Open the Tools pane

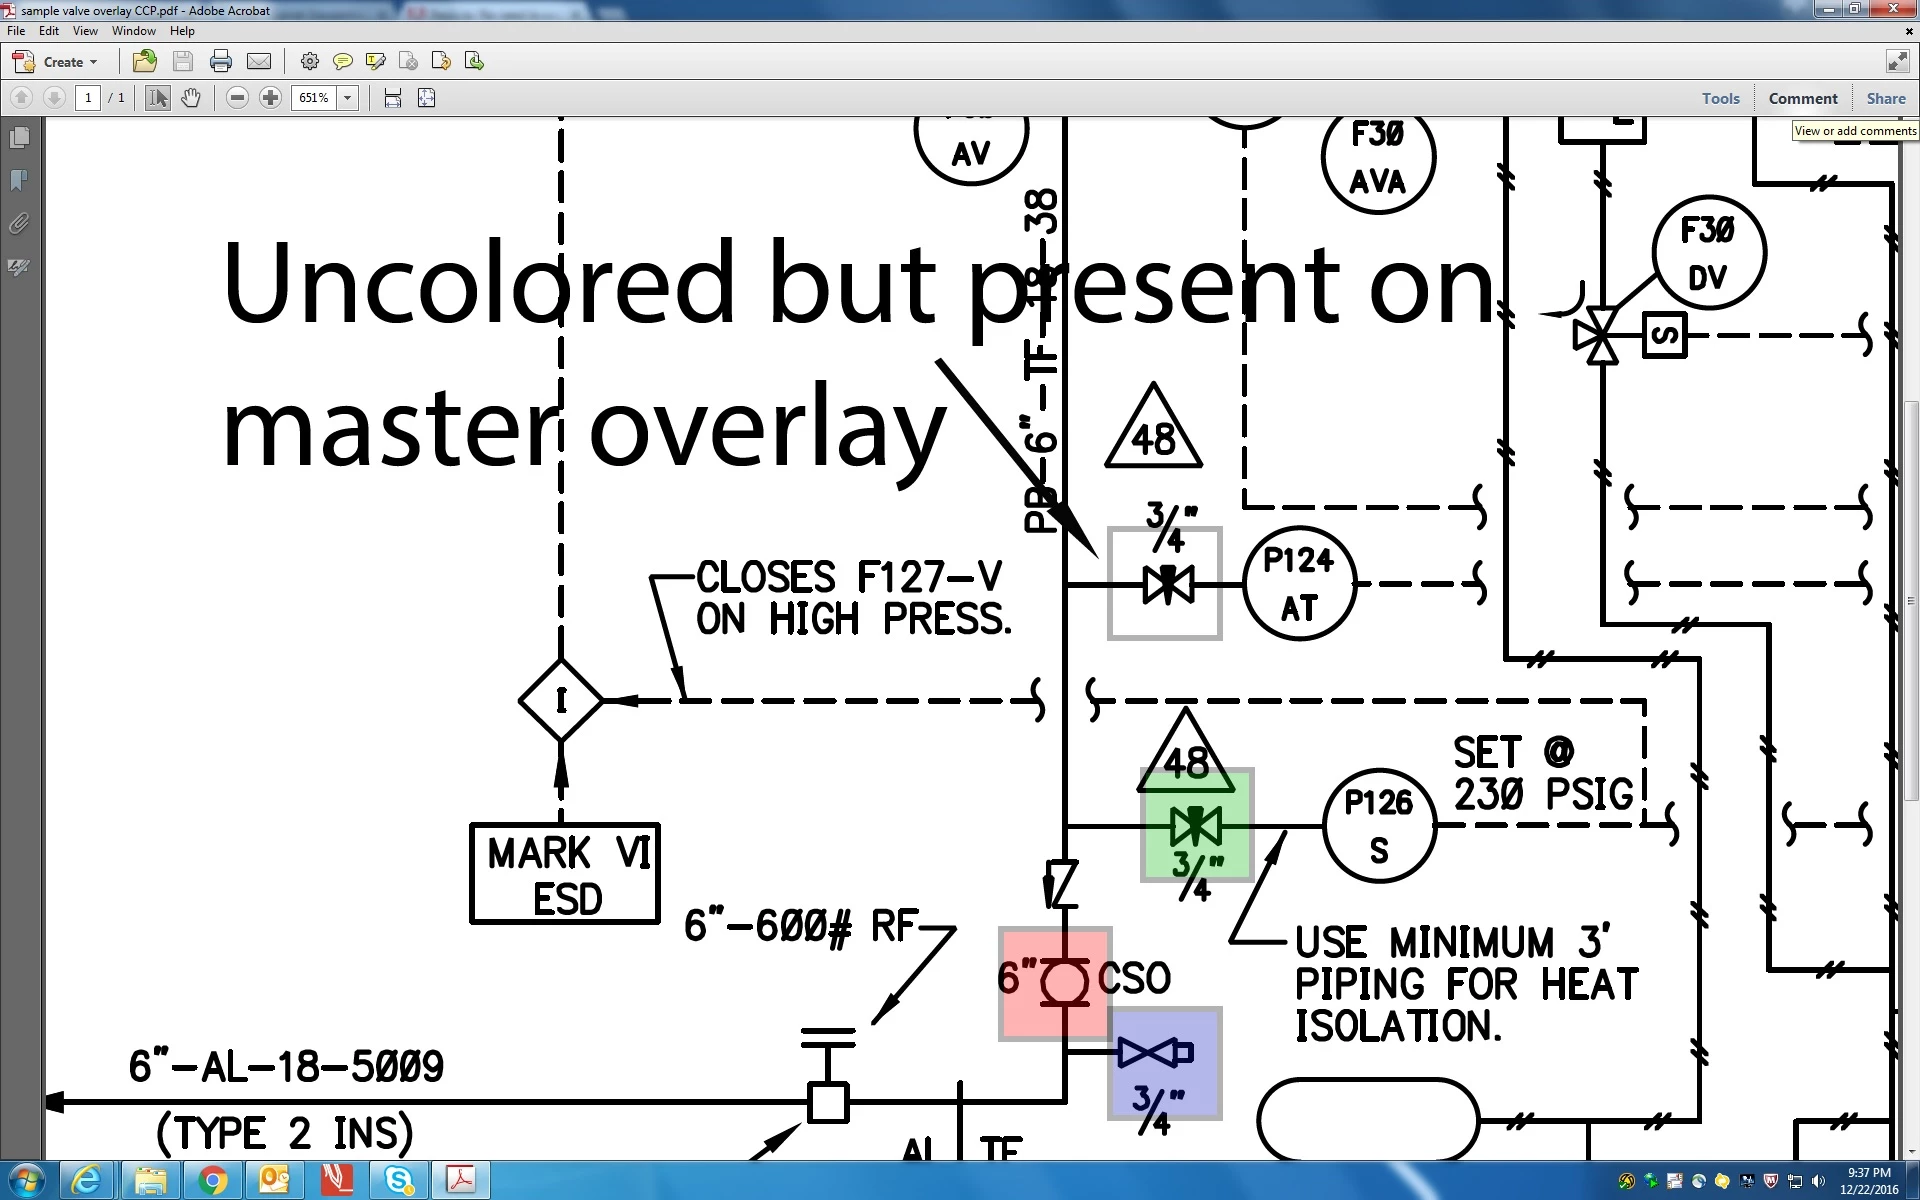1720,98
